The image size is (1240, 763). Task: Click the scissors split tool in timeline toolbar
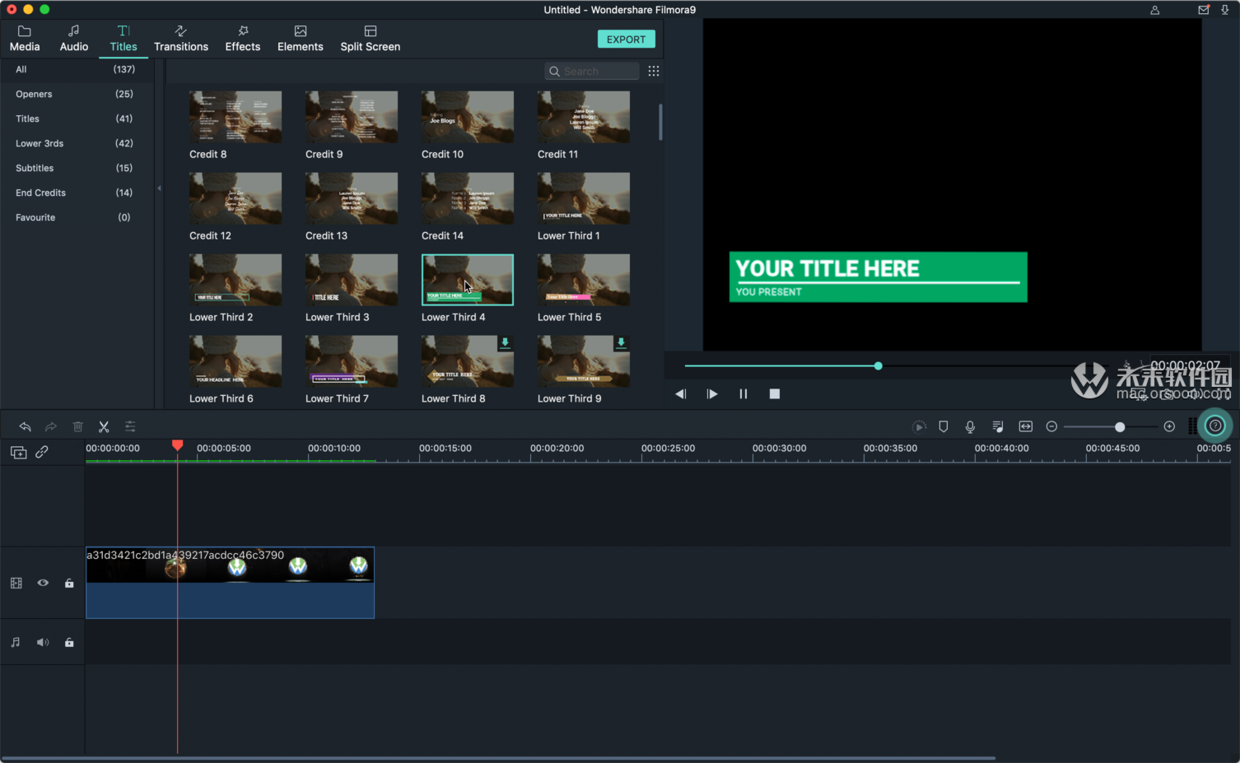(x=104, y=427)
